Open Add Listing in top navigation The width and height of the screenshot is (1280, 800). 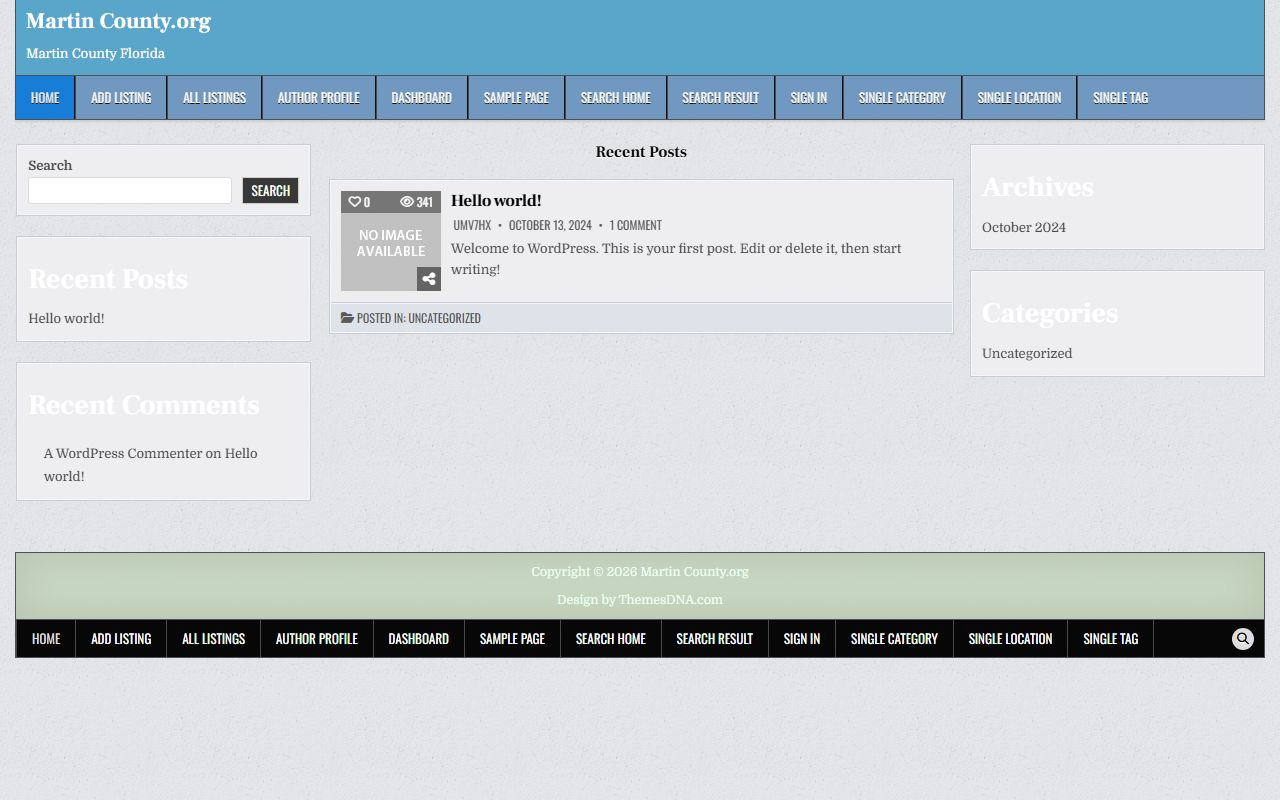(x=121, y=98)
